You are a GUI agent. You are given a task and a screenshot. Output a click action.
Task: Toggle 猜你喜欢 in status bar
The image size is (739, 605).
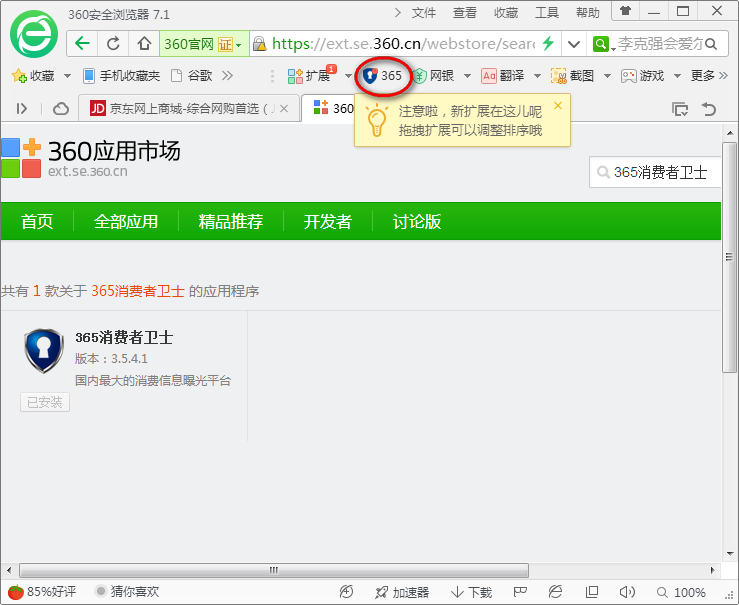coord(127,591)
